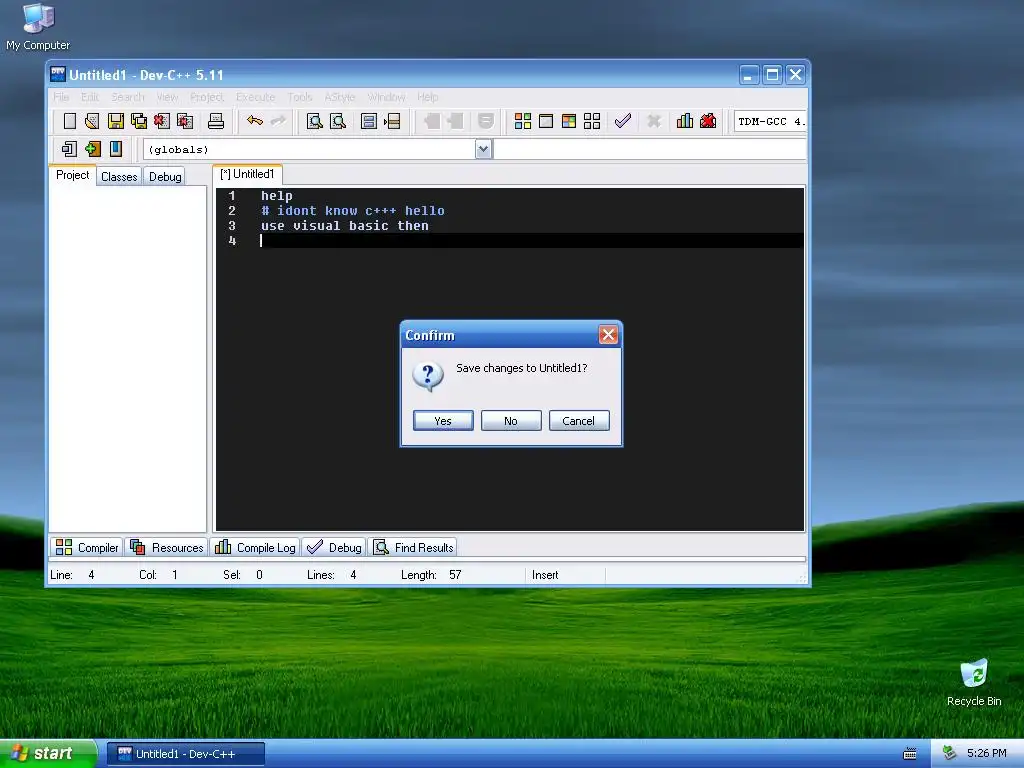Click the Go to line toolbar icon
Image resolution: width=1024 pixels, height=768 pixels.
(392, 121)
